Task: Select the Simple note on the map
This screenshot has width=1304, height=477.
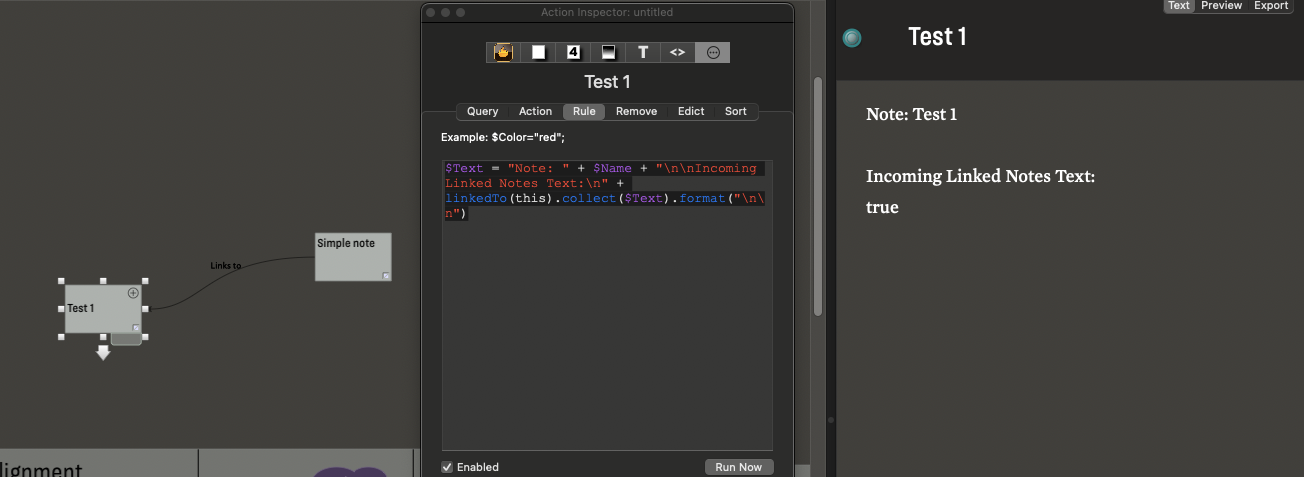Action: point(352,257)
